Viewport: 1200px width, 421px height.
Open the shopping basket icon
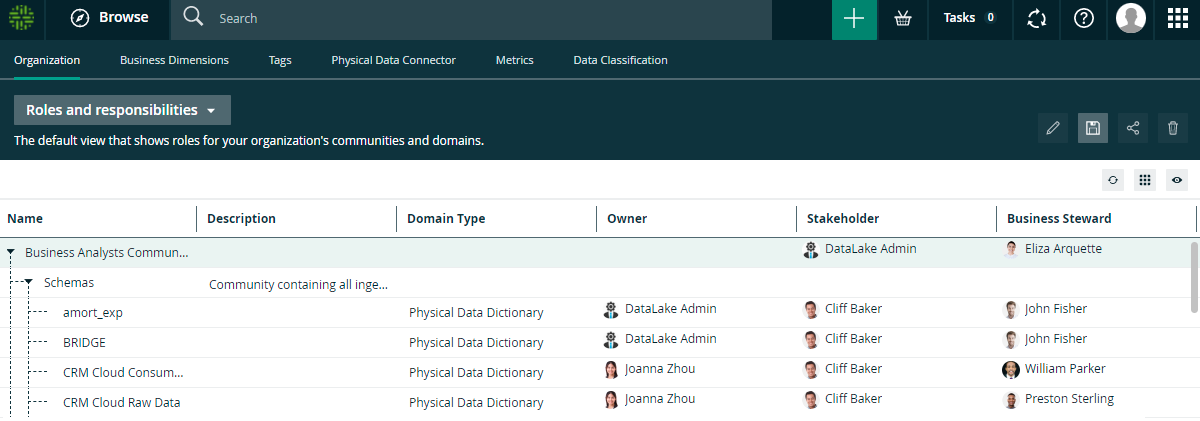[x=903, y=19]
